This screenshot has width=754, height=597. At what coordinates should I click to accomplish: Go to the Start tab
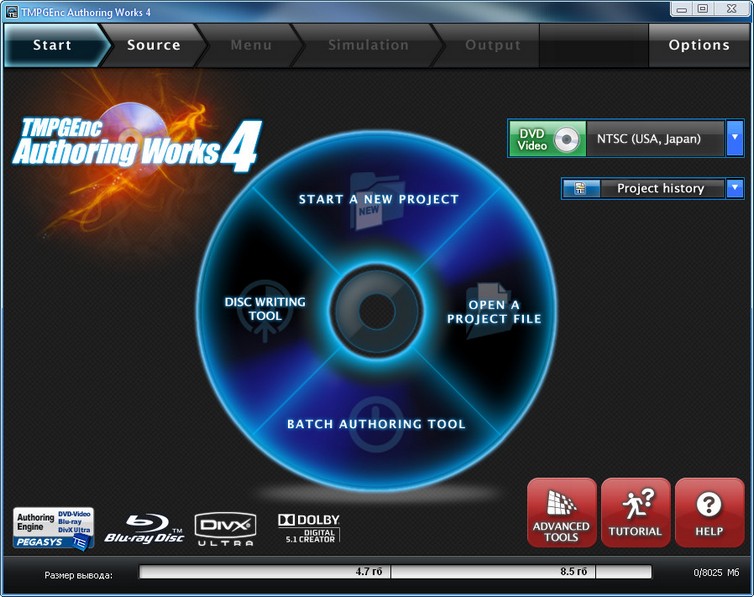tap(52, 45)
